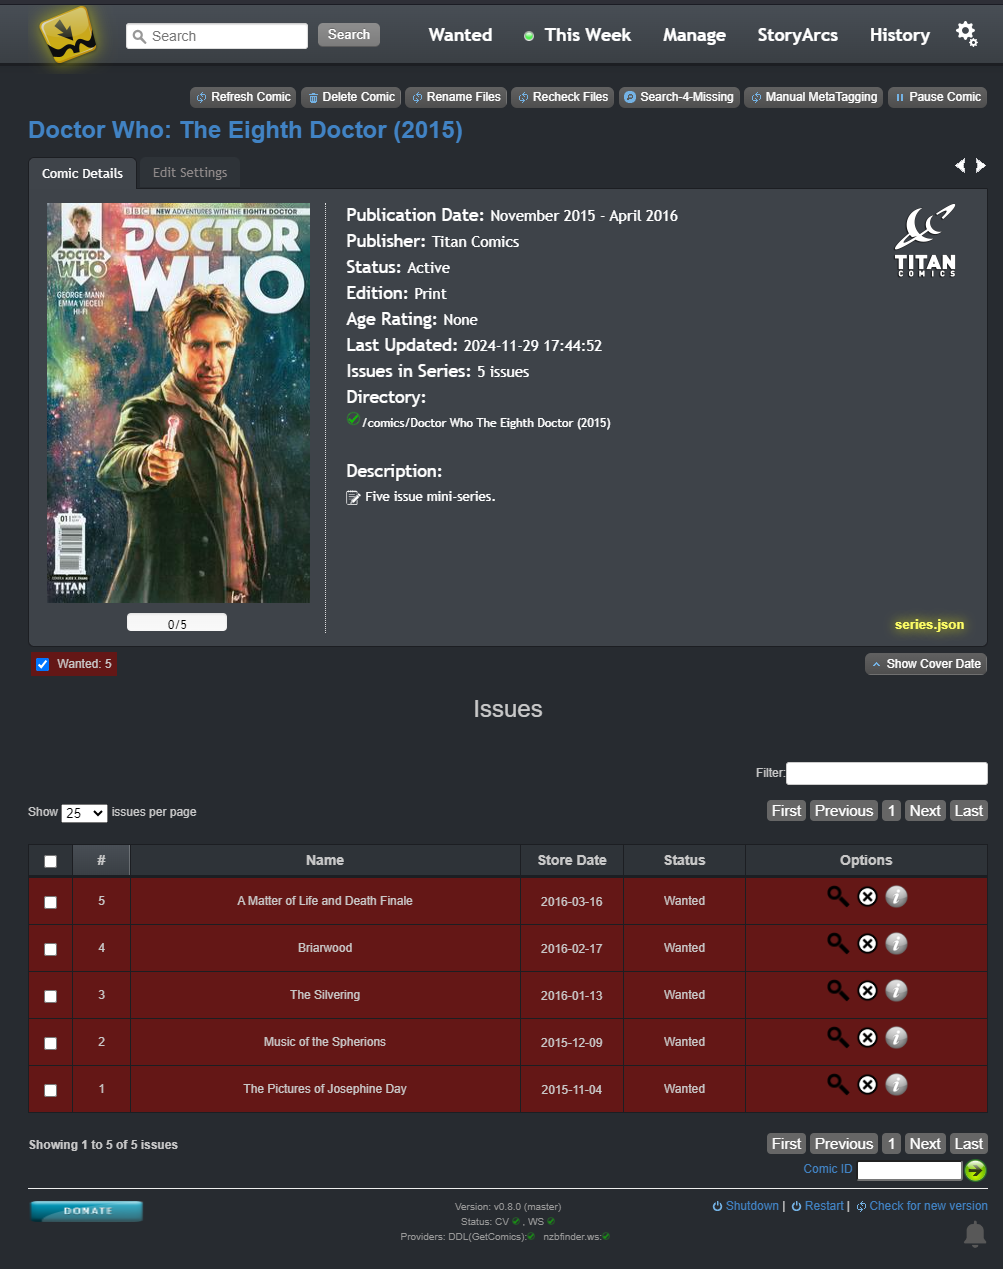
Task: Tick the select-all issues header checkbox
Action: pos(51,861)
